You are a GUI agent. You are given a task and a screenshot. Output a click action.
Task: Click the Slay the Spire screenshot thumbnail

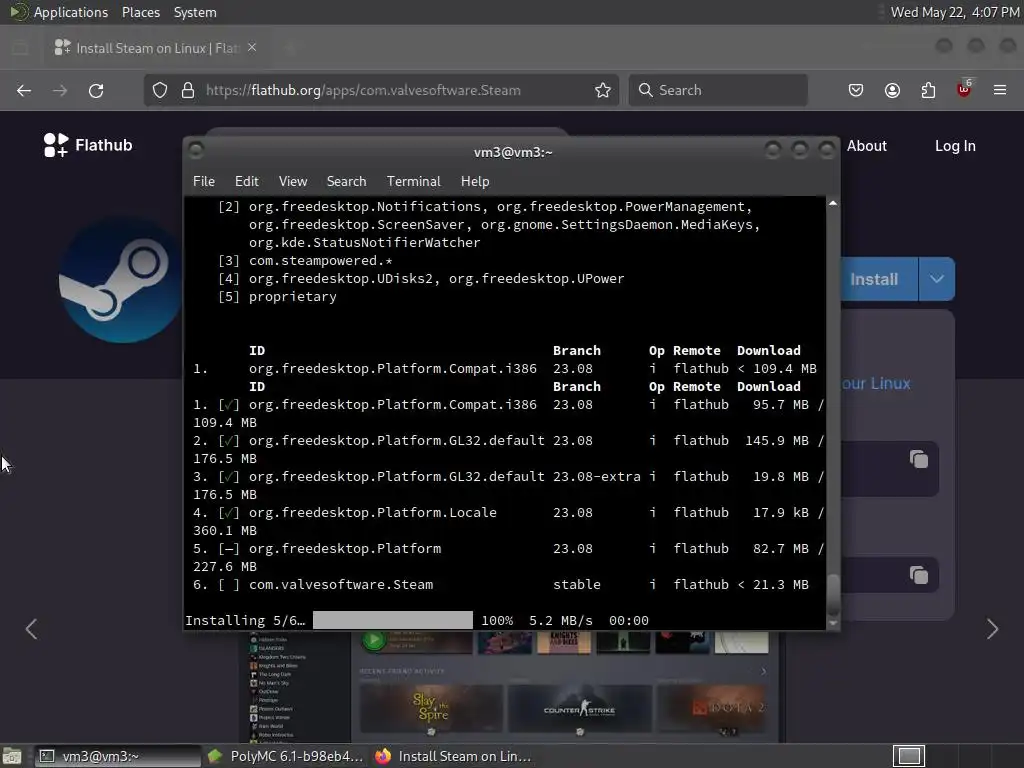[x=431, y=710]
